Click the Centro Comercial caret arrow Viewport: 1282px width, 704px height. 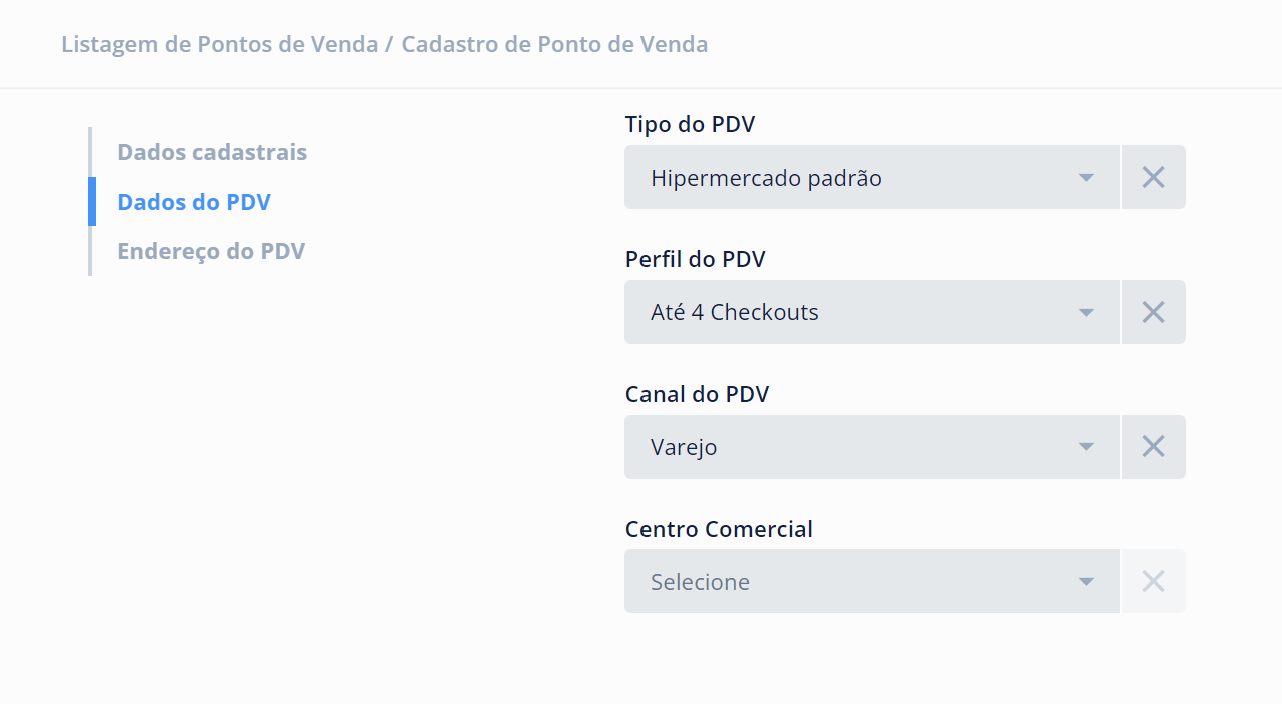[x=1086, y=582]
